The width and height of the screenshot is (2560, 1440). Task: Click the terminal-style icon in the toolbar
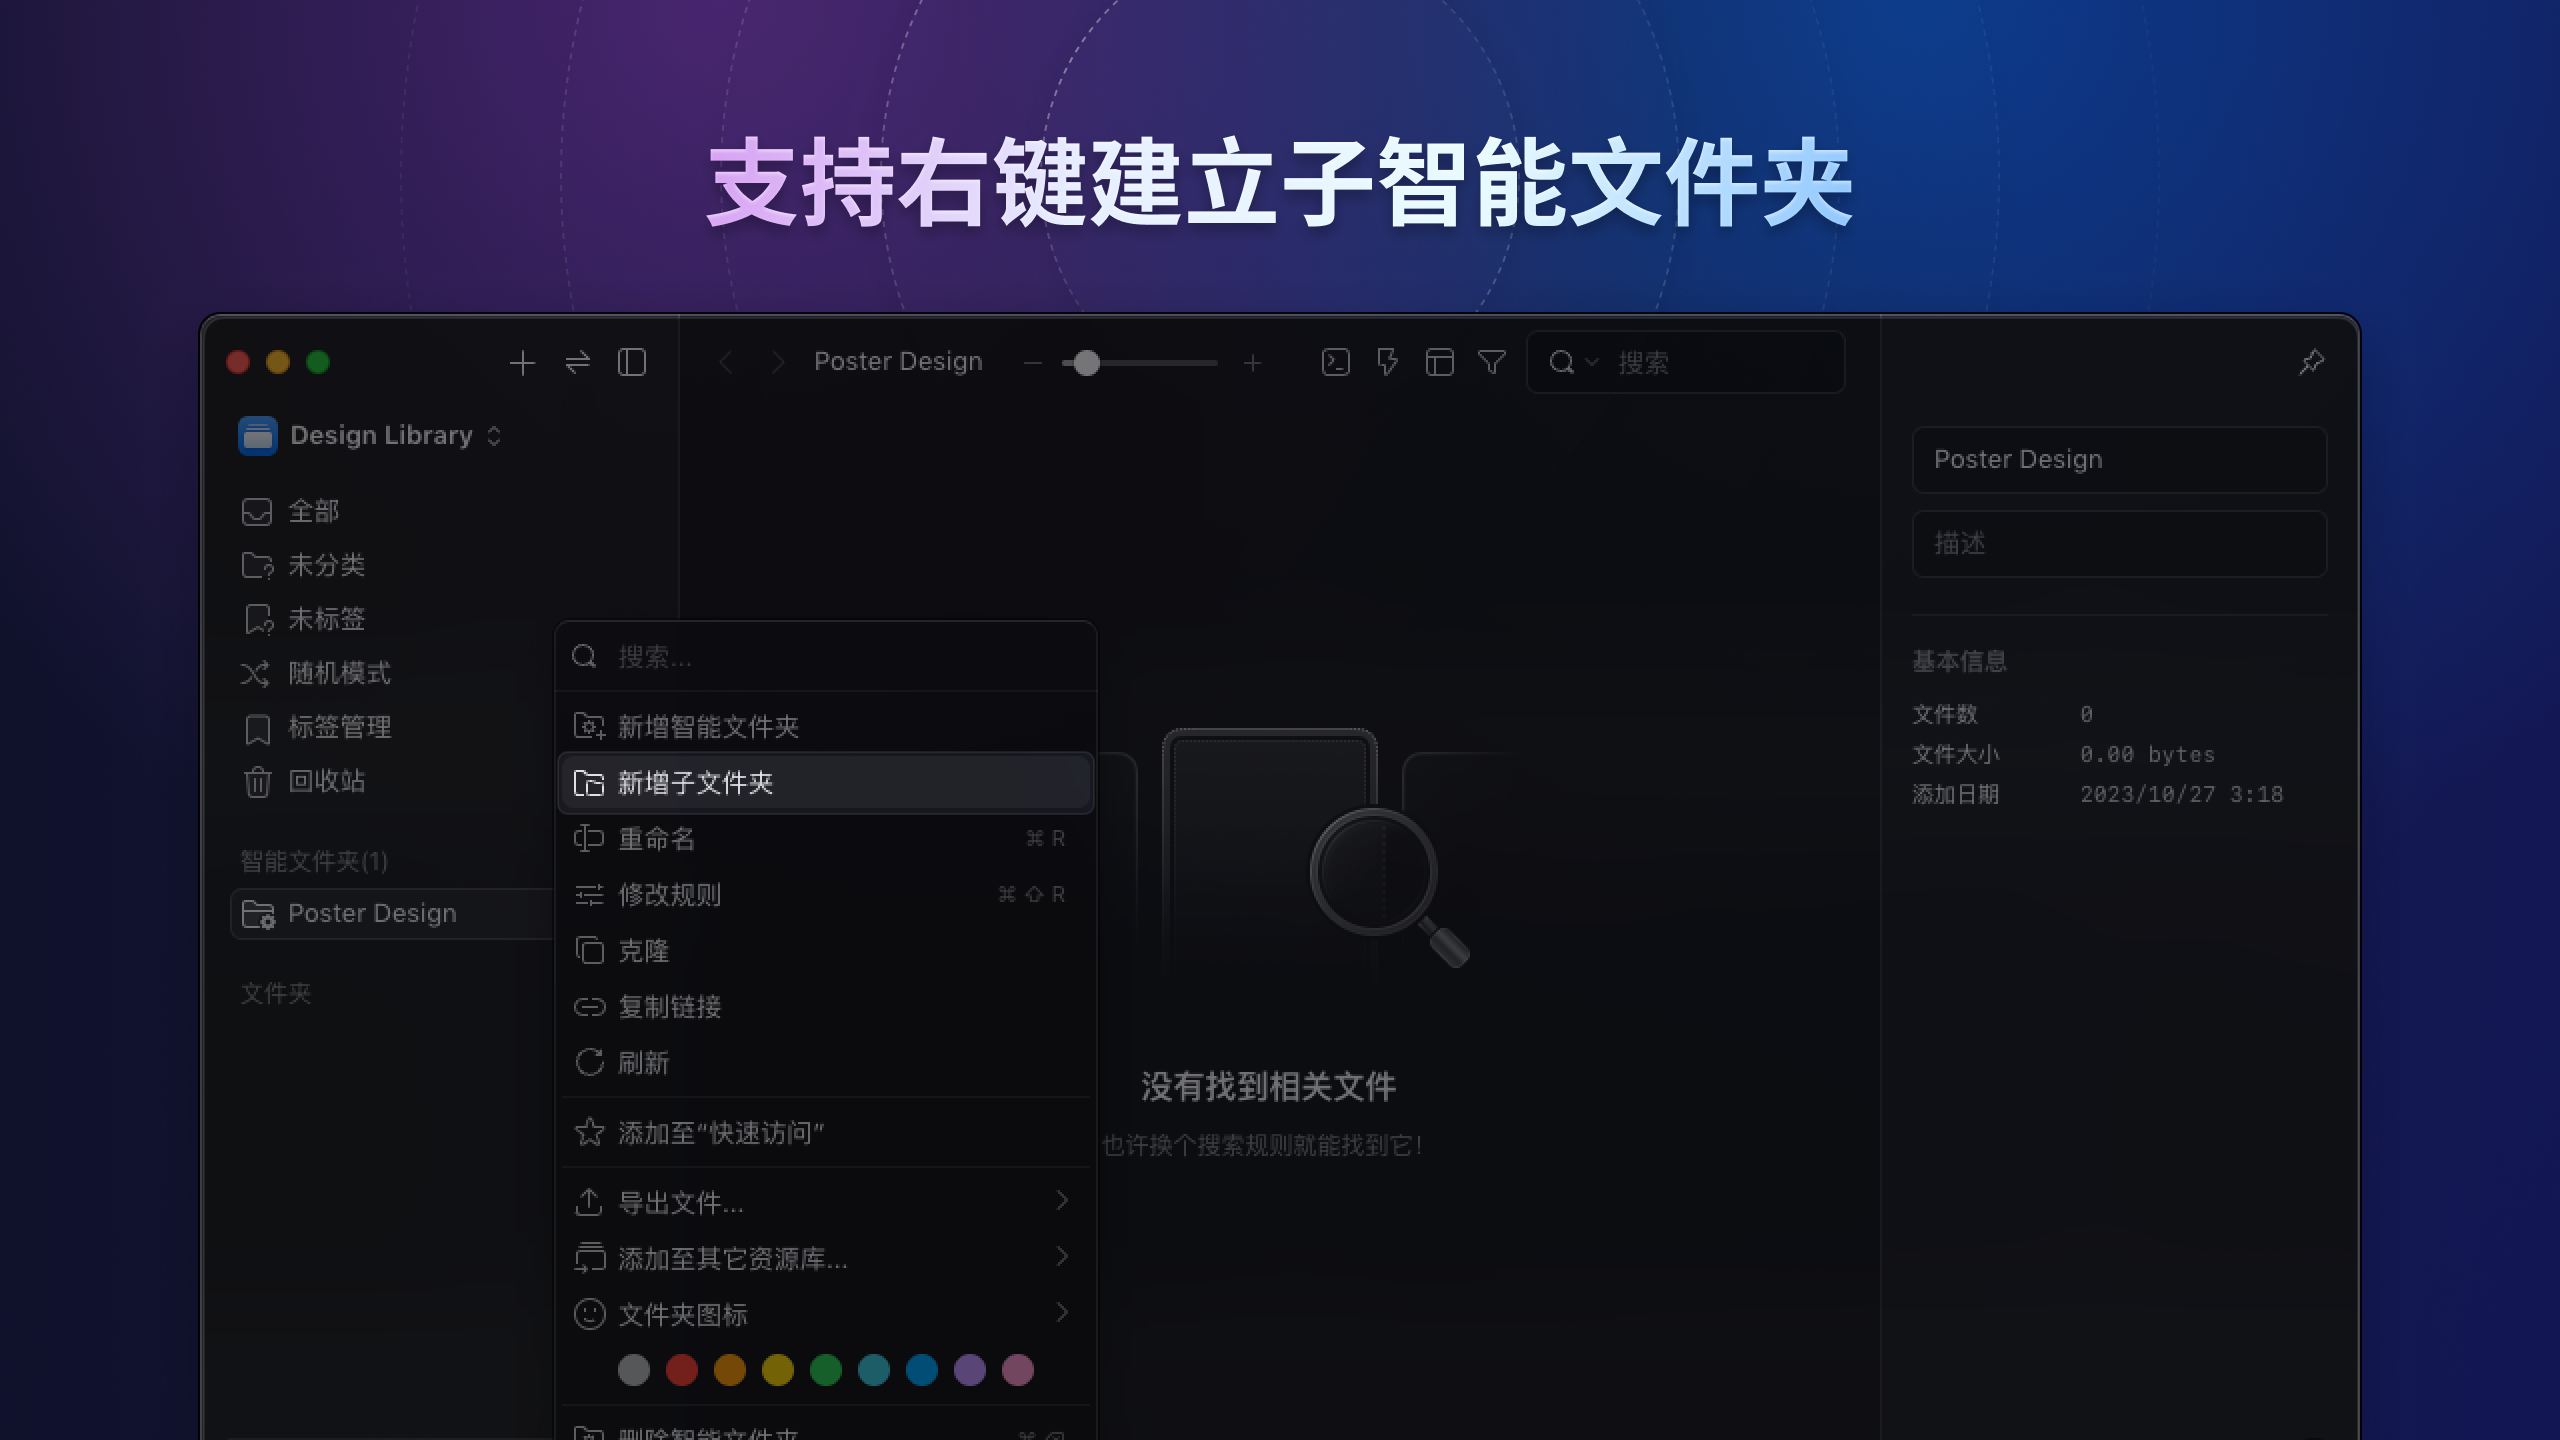click(1334, 362)
